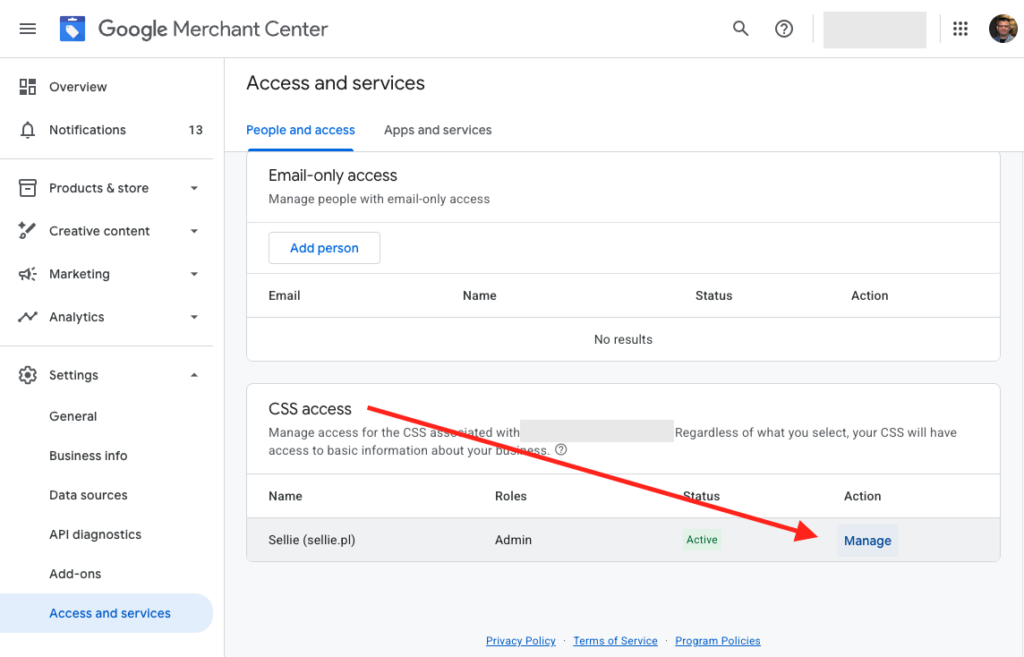Open API diagnostics settings
The width and height of the screenshot is (1024, 657).
[95, 534]
